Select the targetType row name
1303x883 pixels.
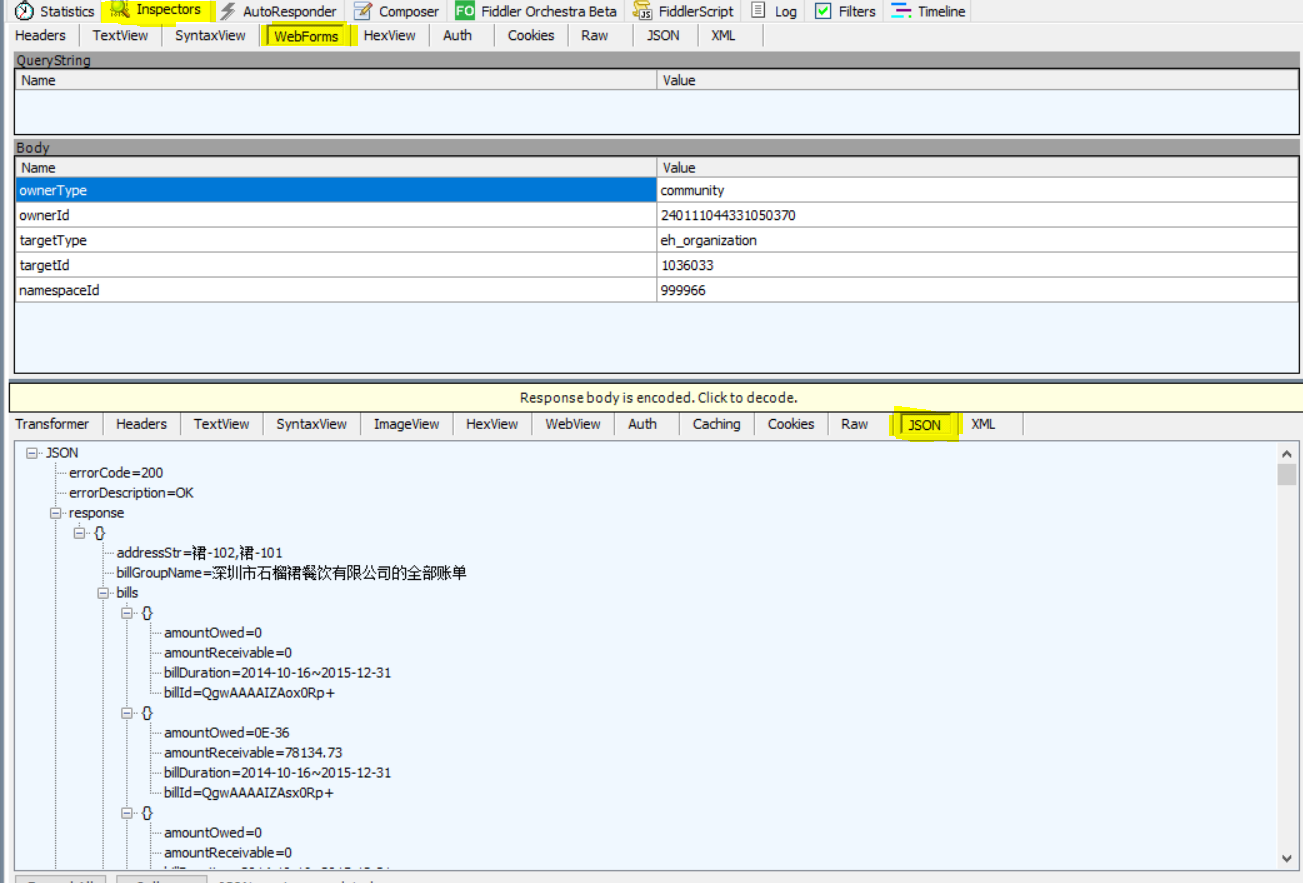336,240
